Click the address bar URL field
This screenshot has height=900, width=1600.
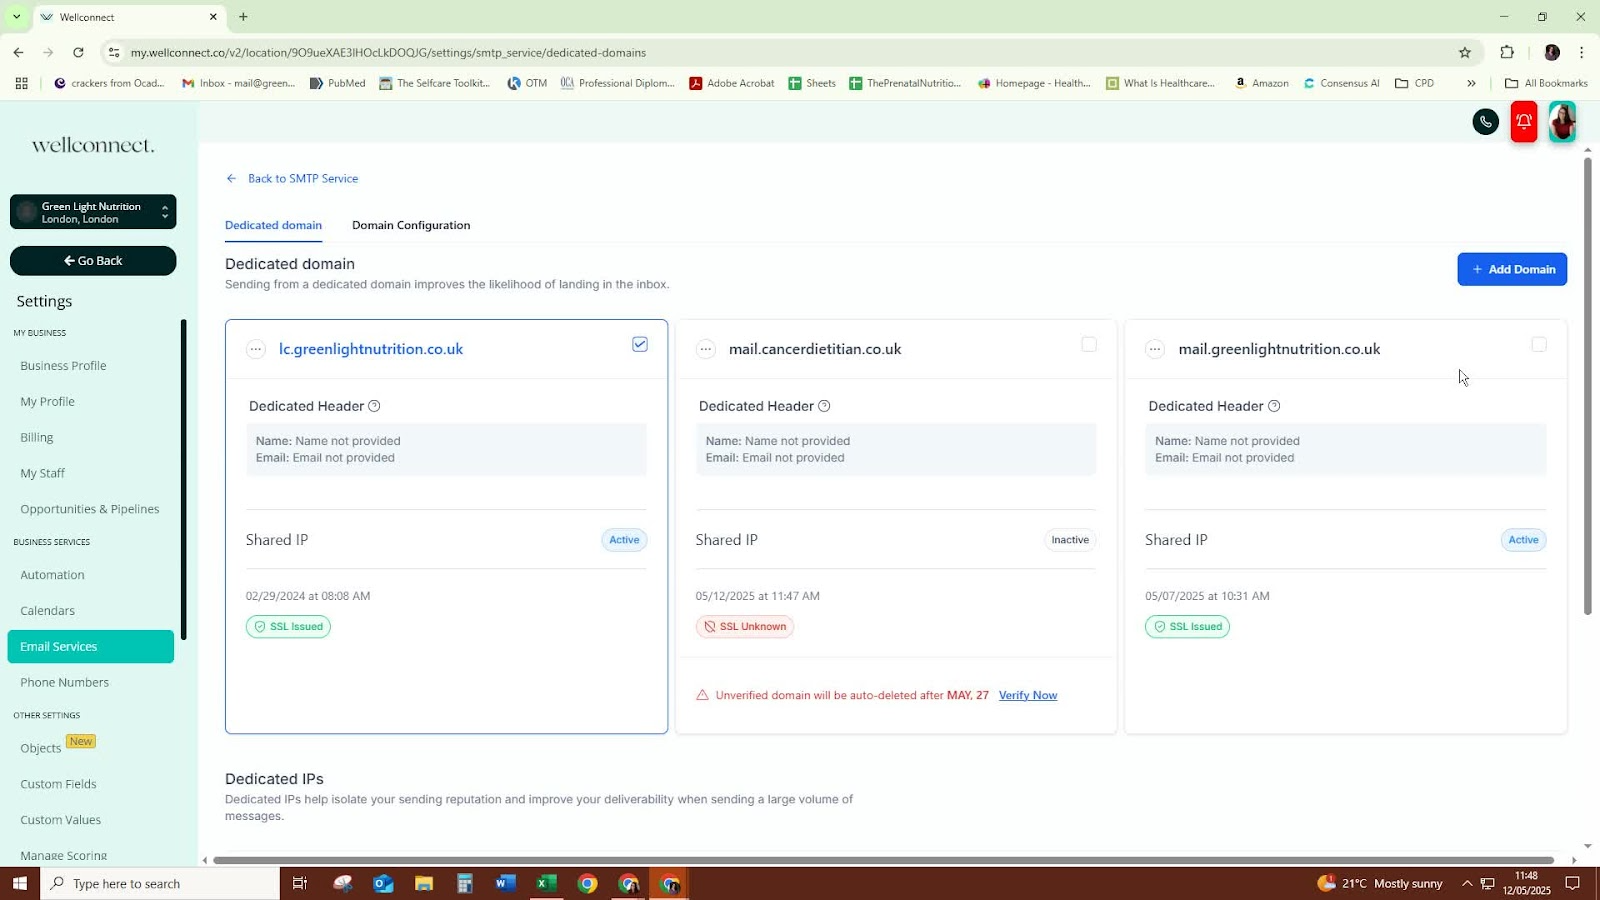pyautogui.click(x=780, y=52)
